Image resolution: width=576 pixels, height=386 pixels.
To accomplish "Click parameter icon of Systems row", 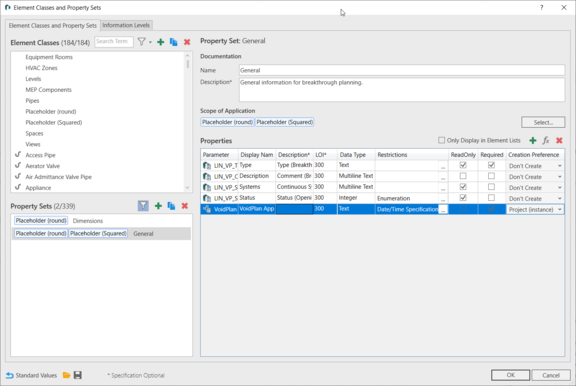I will (207, 187).
